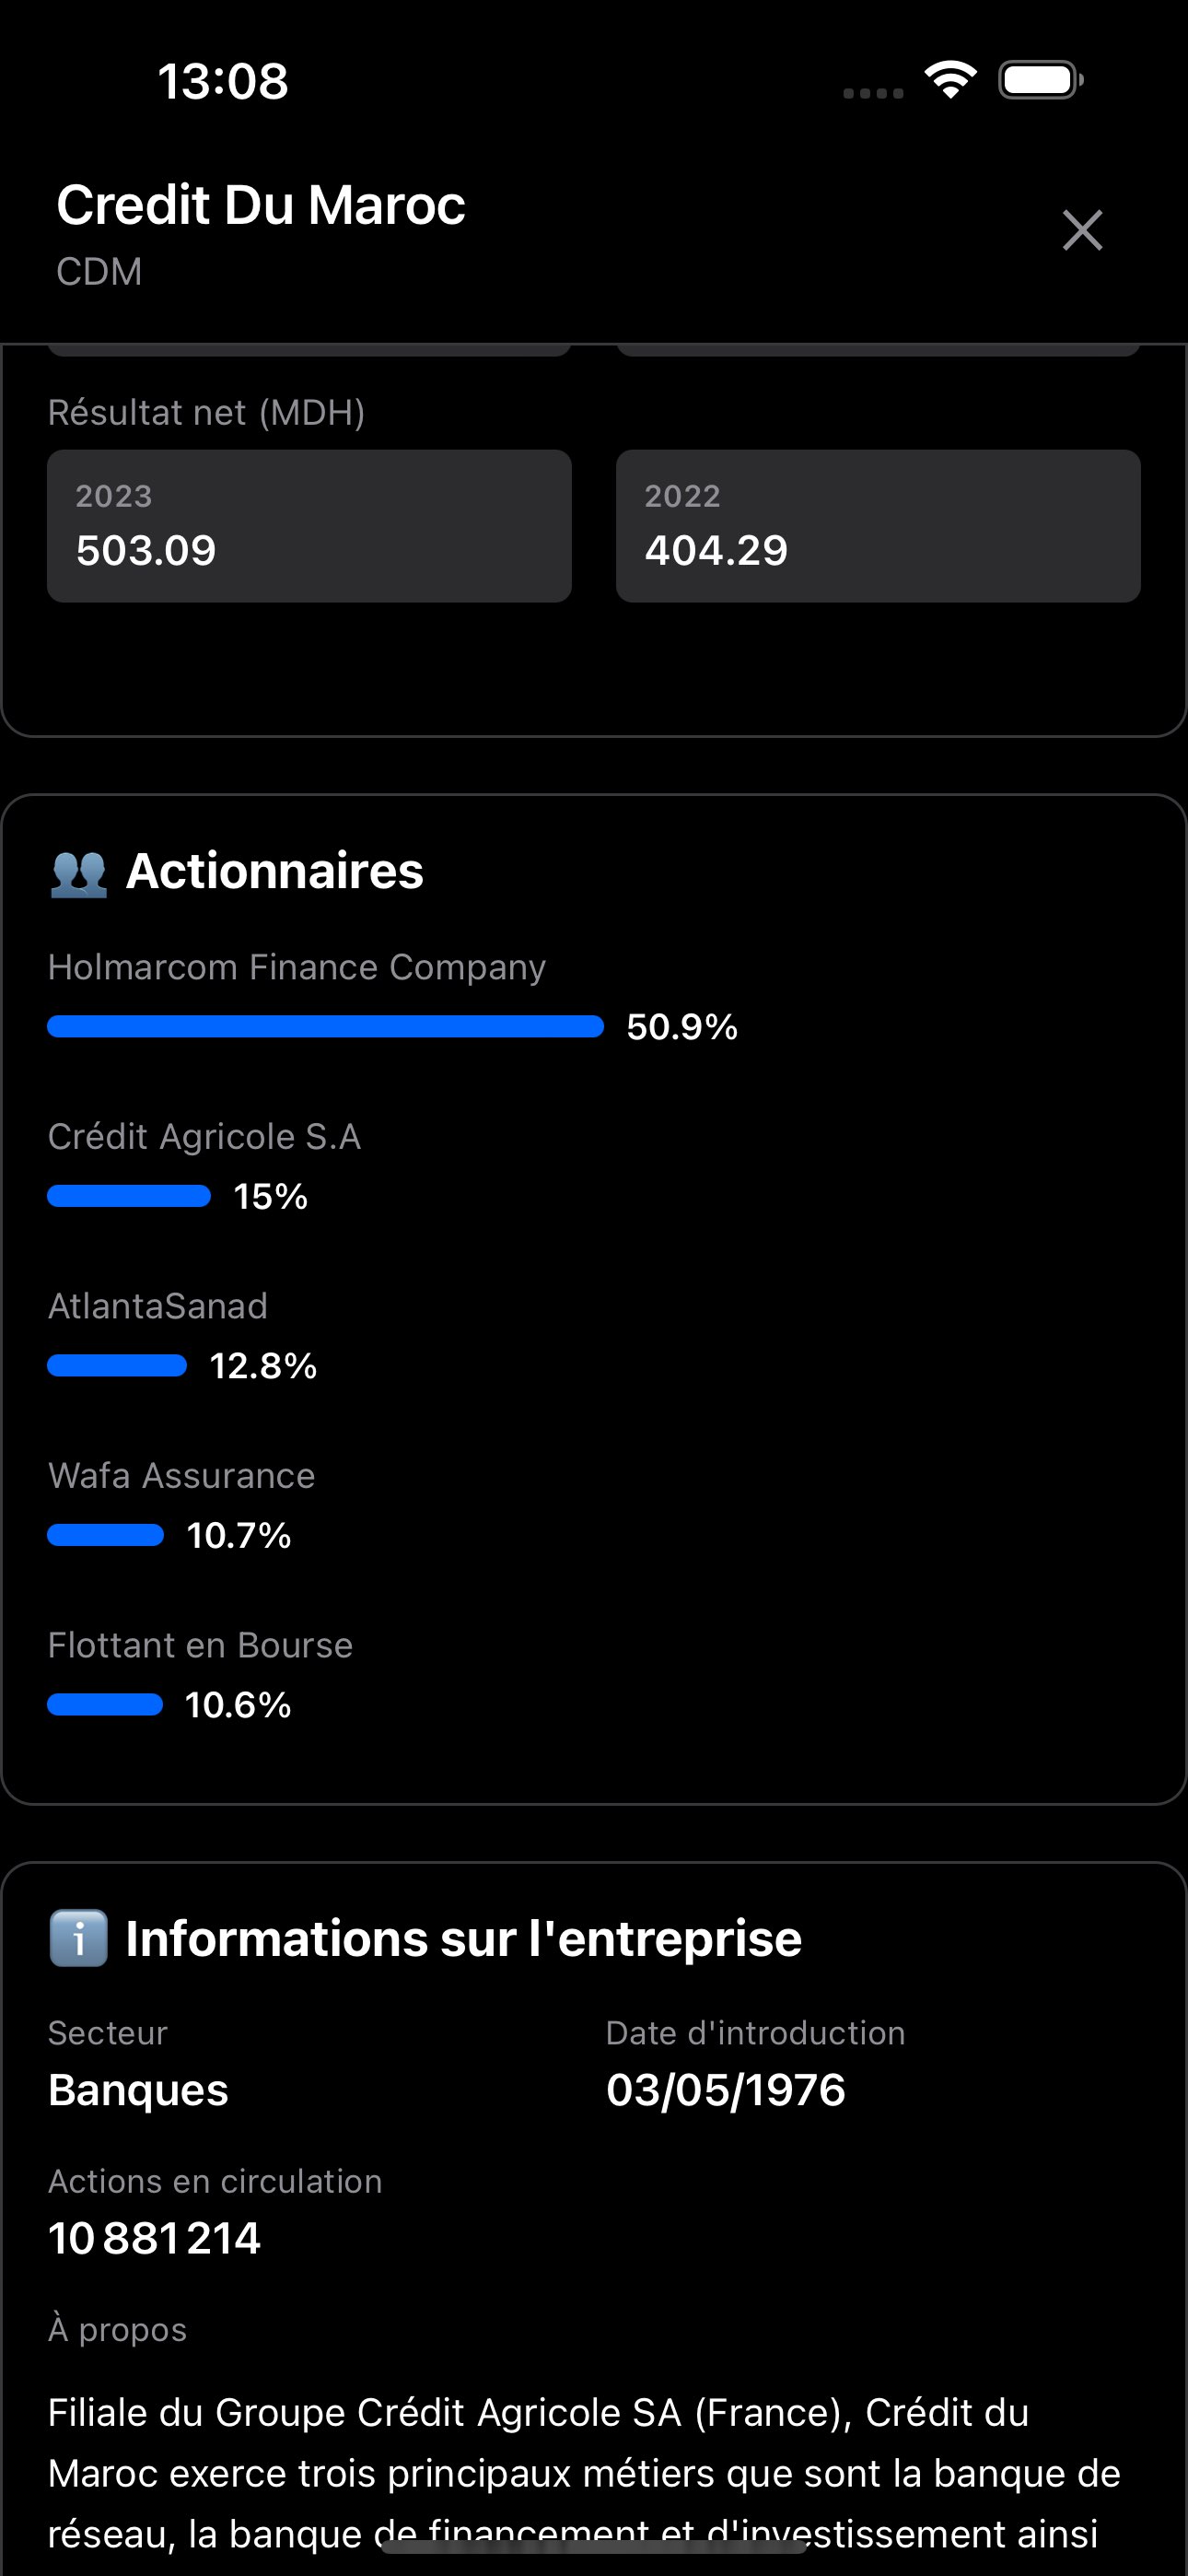Viewport: 1188px width, 2576px height.
Task: Close the Credit Du Maroc detail sheet
Action: [x=1081, y=230]
